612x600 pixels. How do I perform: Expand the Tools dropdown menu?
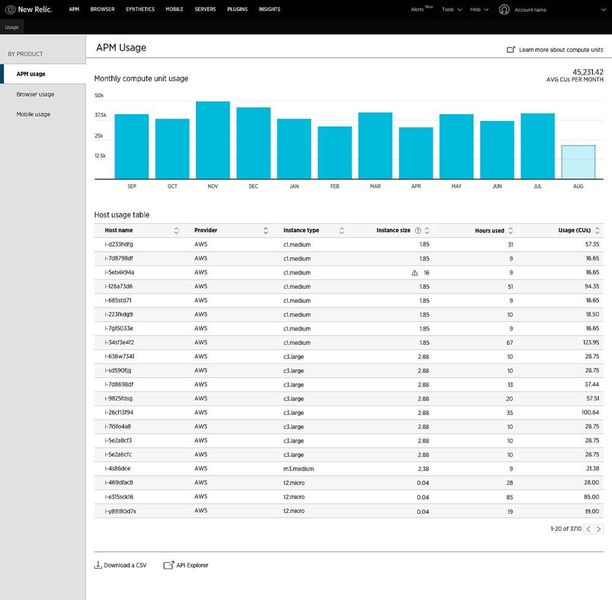(452, 9)
